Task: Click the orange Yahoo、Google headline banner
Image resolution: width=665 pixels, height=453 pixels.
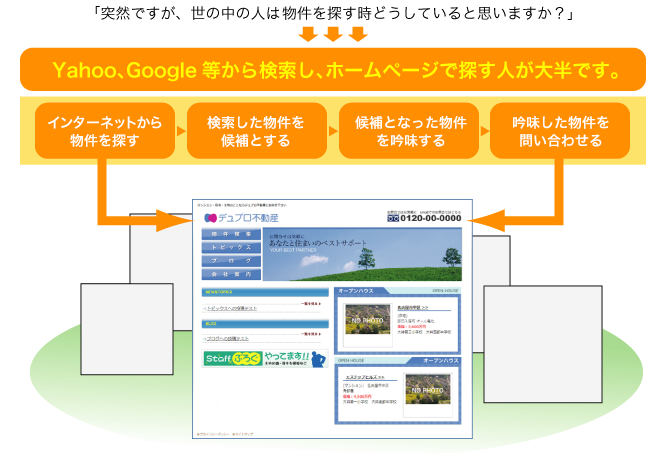Action: 333,70
